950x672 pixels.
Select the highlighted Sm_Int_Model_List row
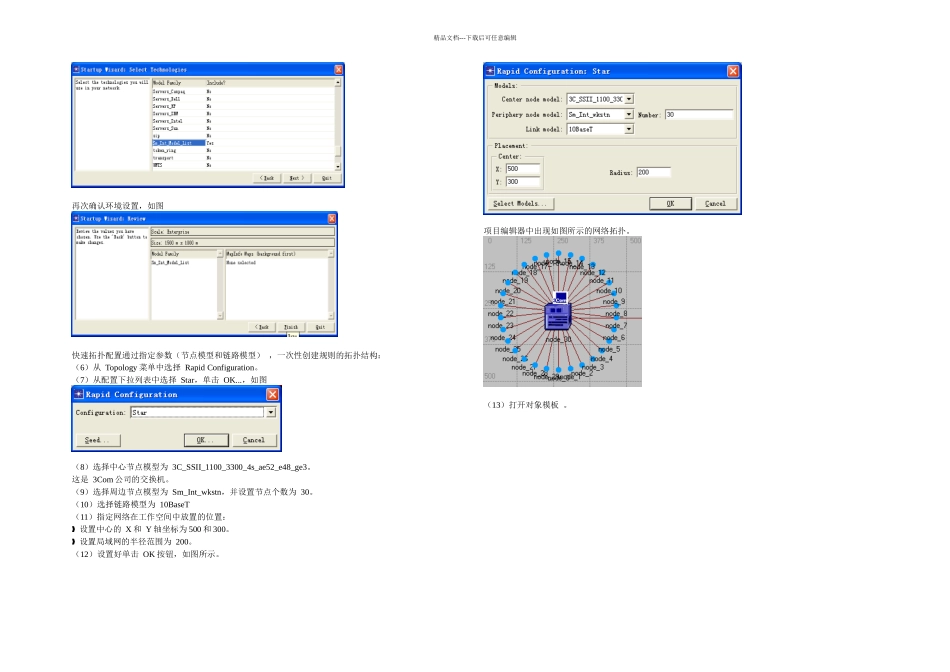178,143
